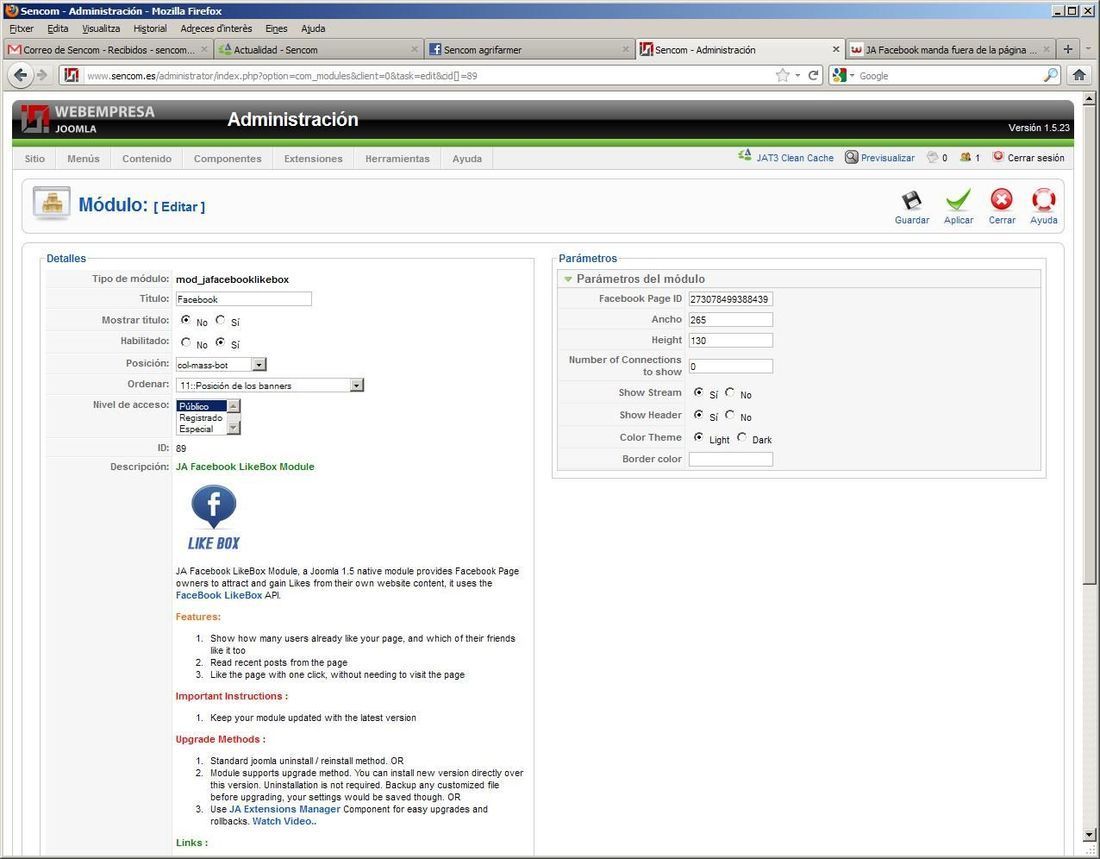
Task: Click the JAT3 Clean Cache link
Action: pyautogui.click(x=795, y=158)
